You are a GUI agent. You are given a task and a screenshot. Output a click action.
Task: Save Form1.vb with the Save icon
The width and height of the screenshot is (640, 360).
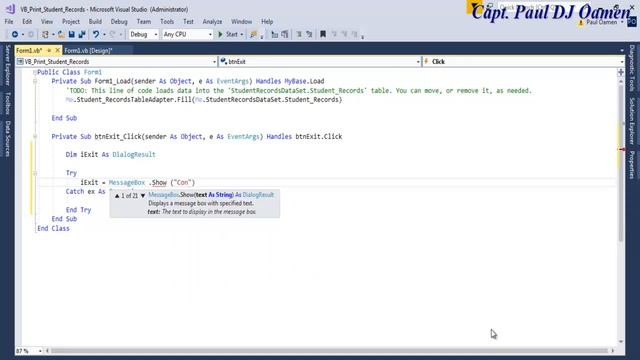click(71, 35)
